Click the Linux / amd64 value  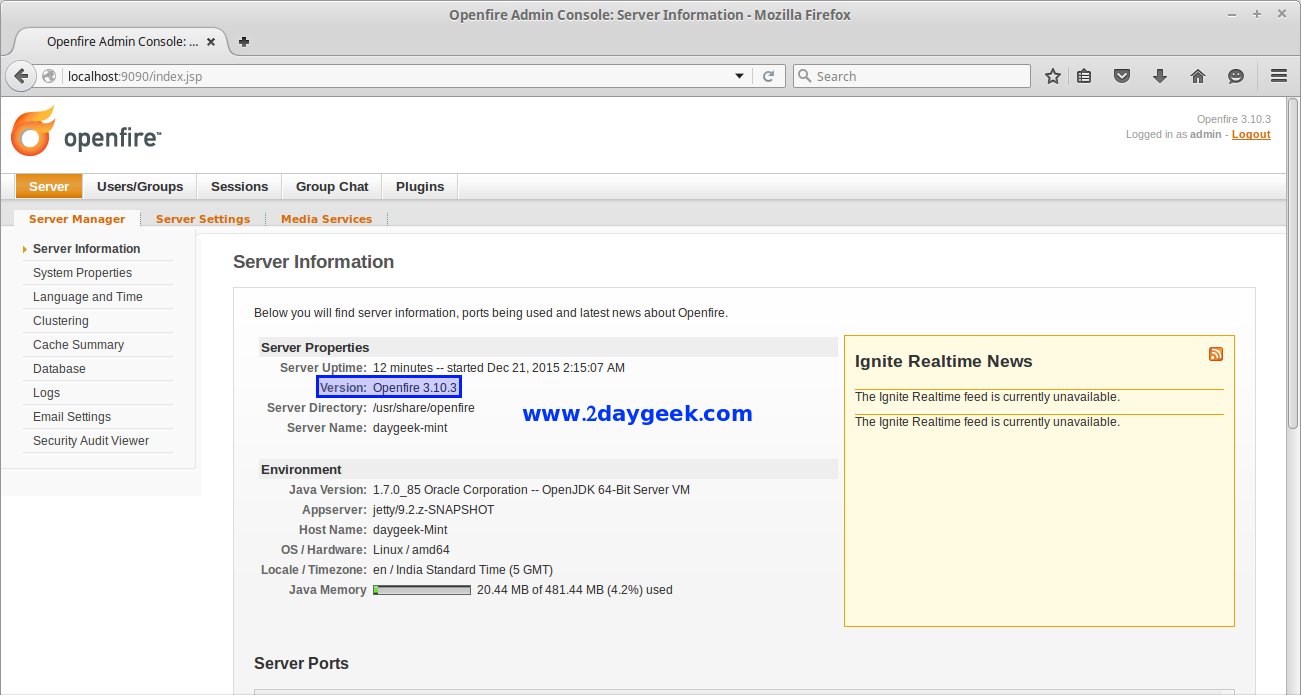tap(411, 550)
